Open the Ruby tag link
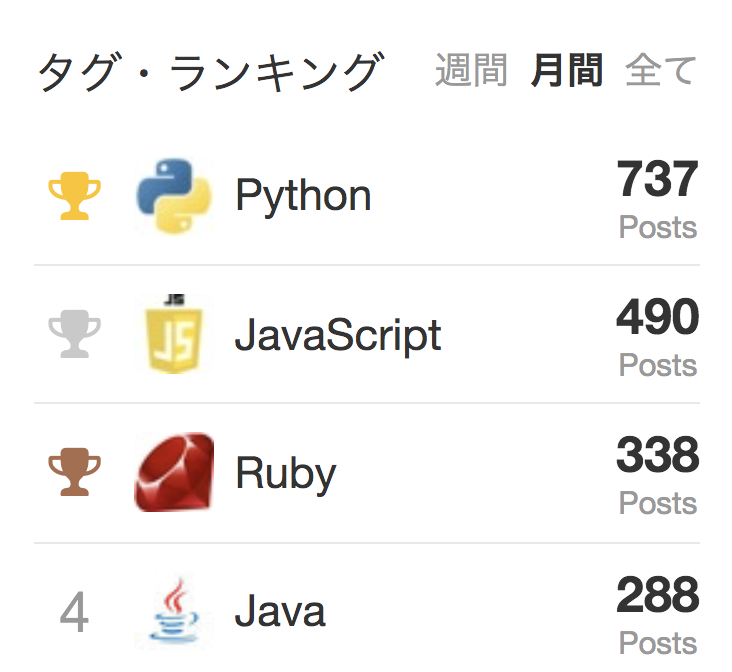This screenshot has height=672, width=732. point(286,474)
